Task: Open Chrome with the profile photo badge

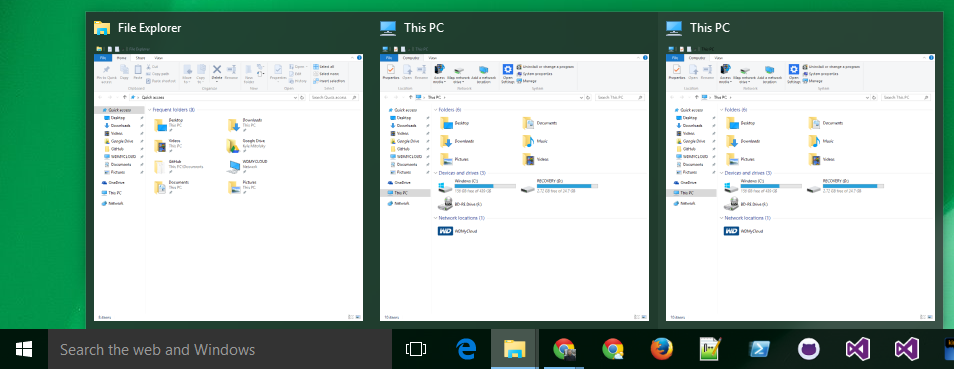Action: [x=564, y=349]
